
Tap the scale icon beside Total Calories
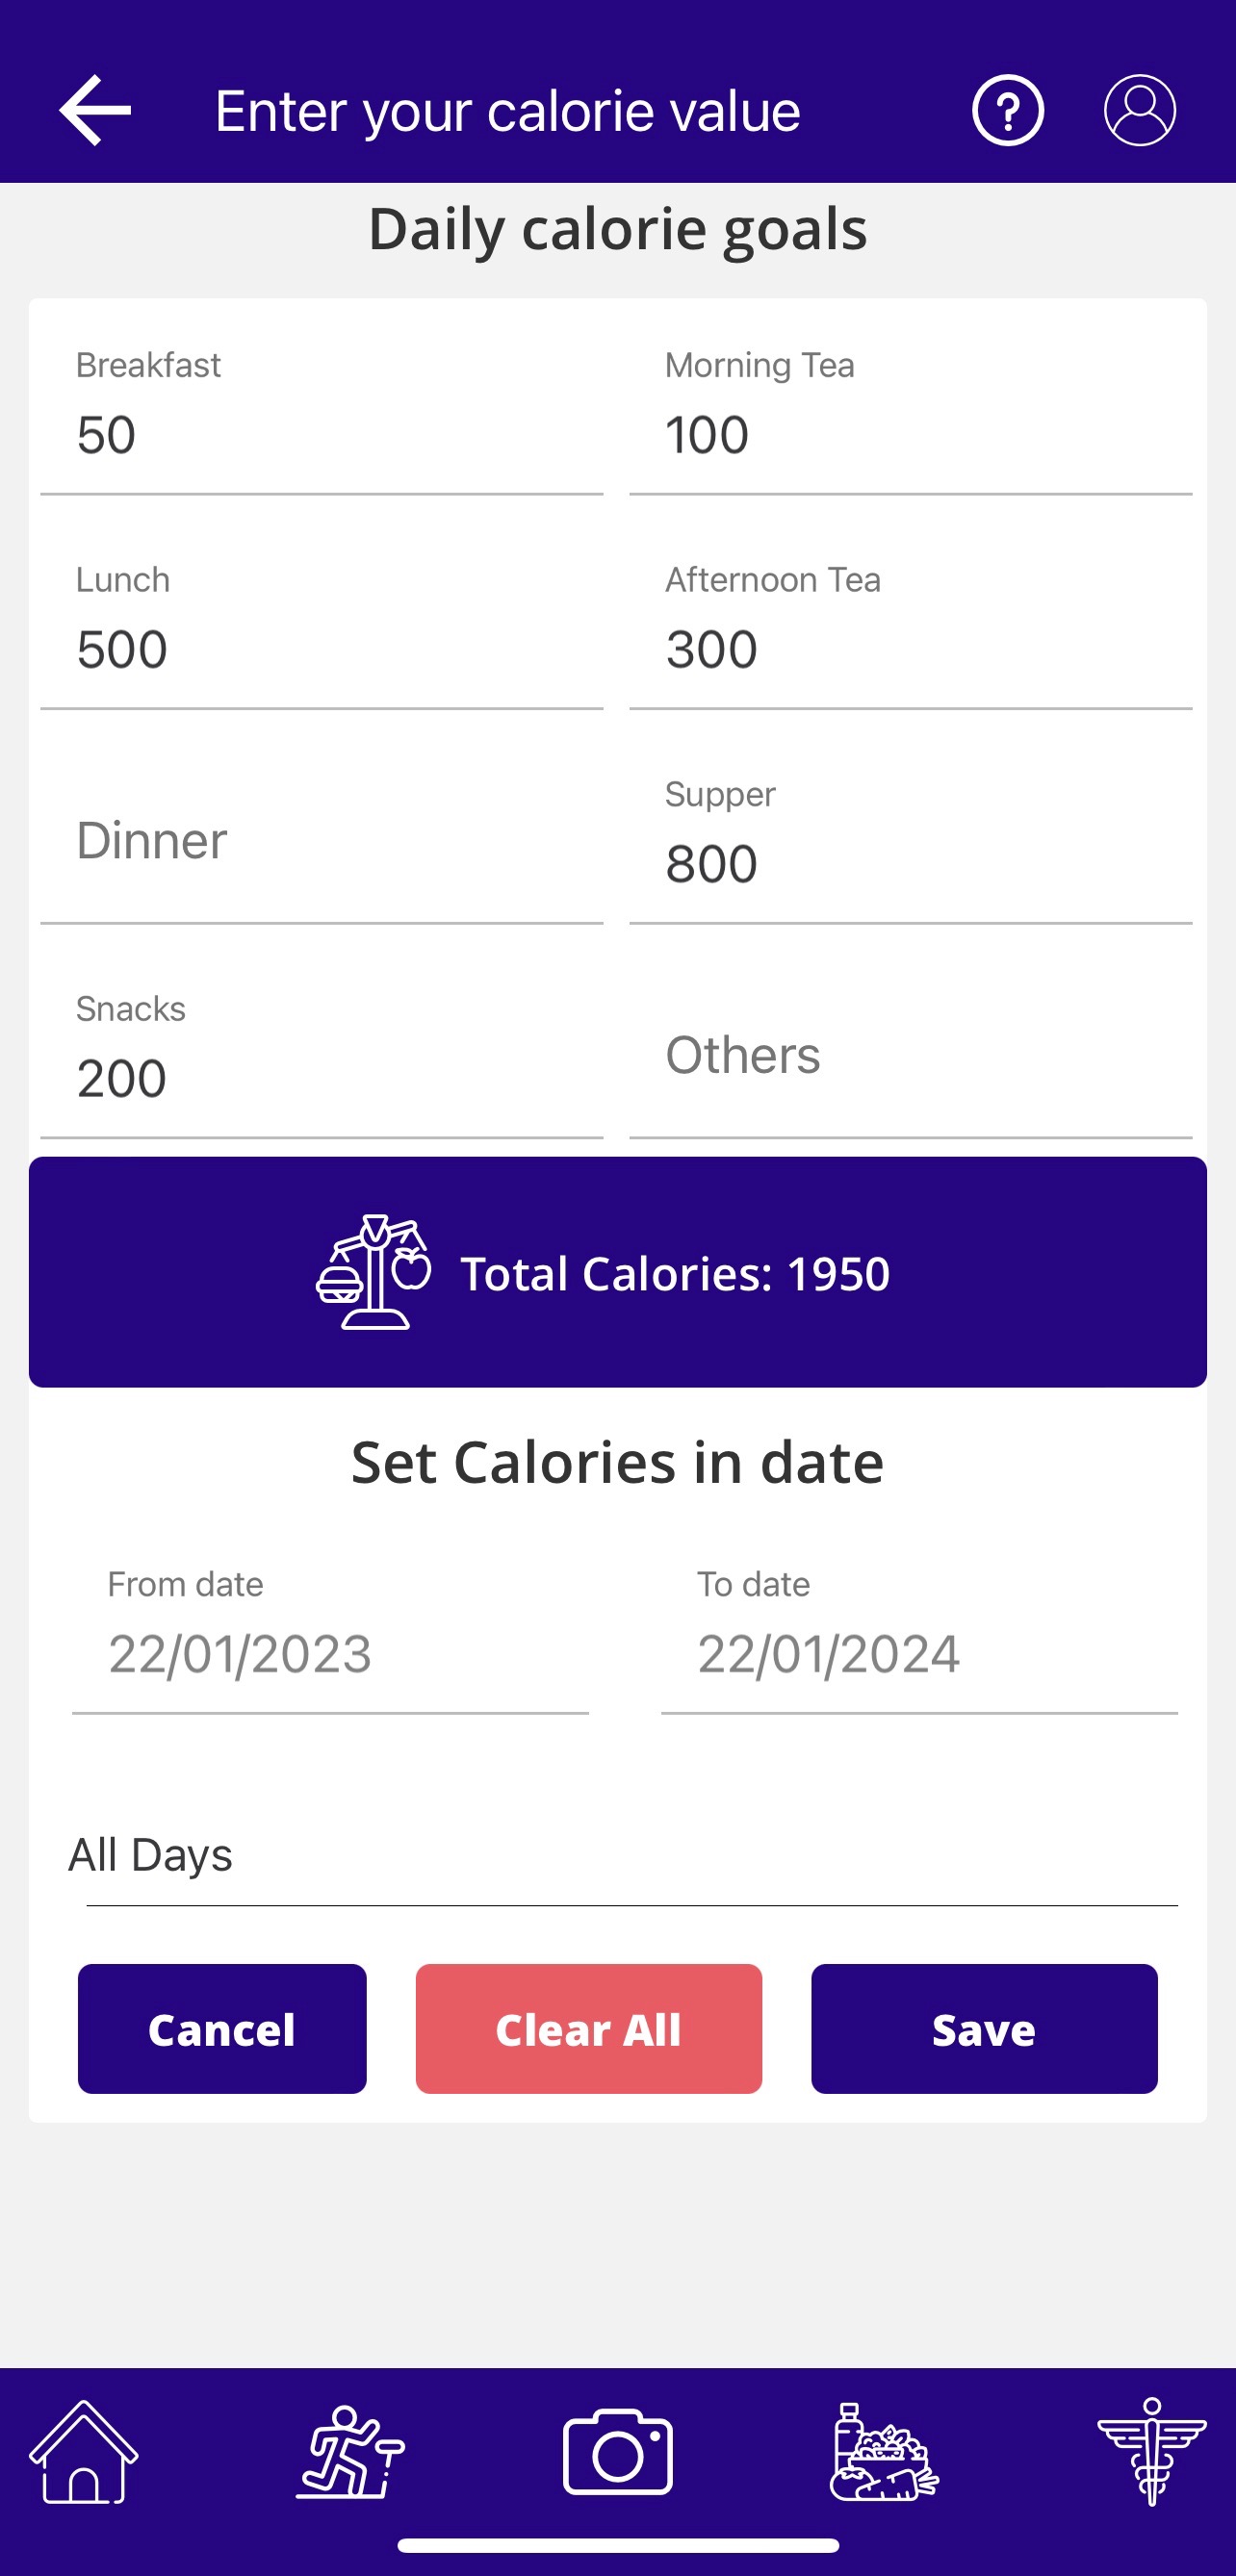(373, 1272)
